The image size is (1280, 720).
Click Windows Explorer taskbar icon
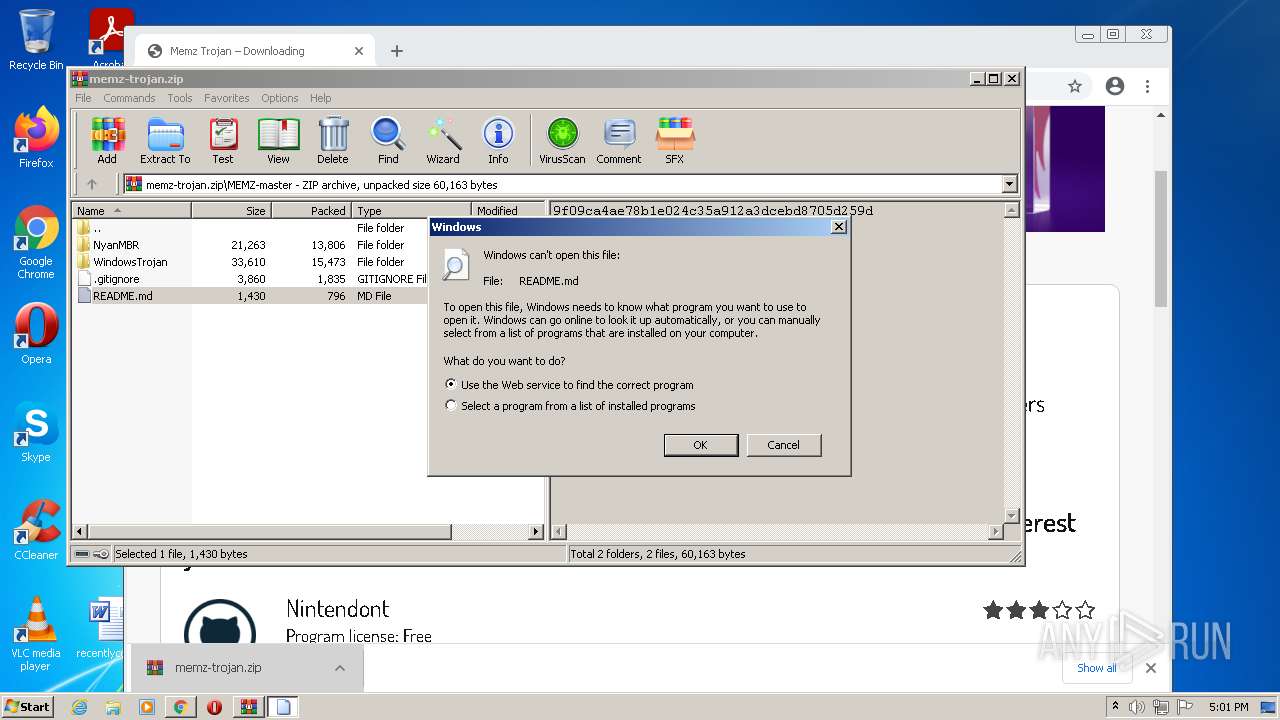(x=113, y=707)
